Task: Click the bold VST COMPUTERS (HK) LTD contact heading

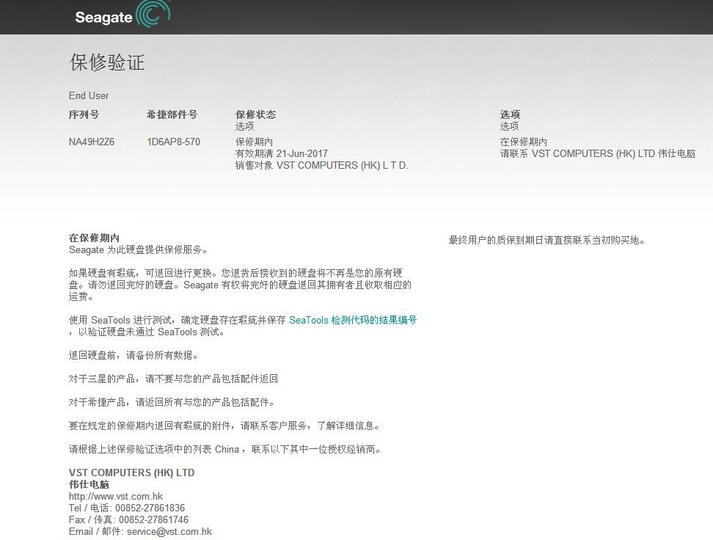Action: 131,472
